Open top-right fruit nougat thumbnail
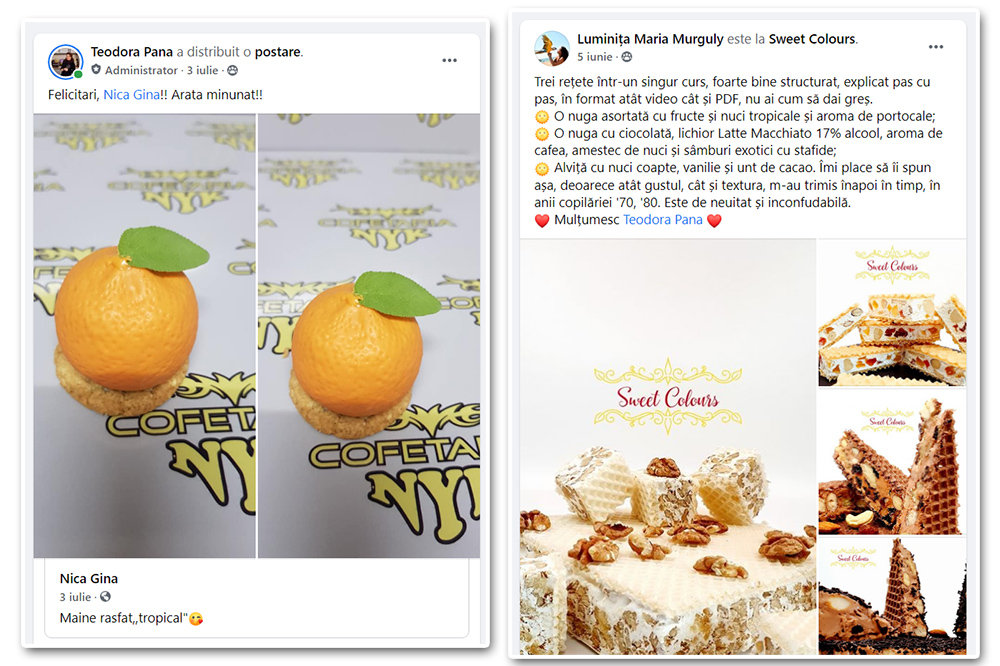This screenshot has width=1000, height=666. [x=892, y=313]
